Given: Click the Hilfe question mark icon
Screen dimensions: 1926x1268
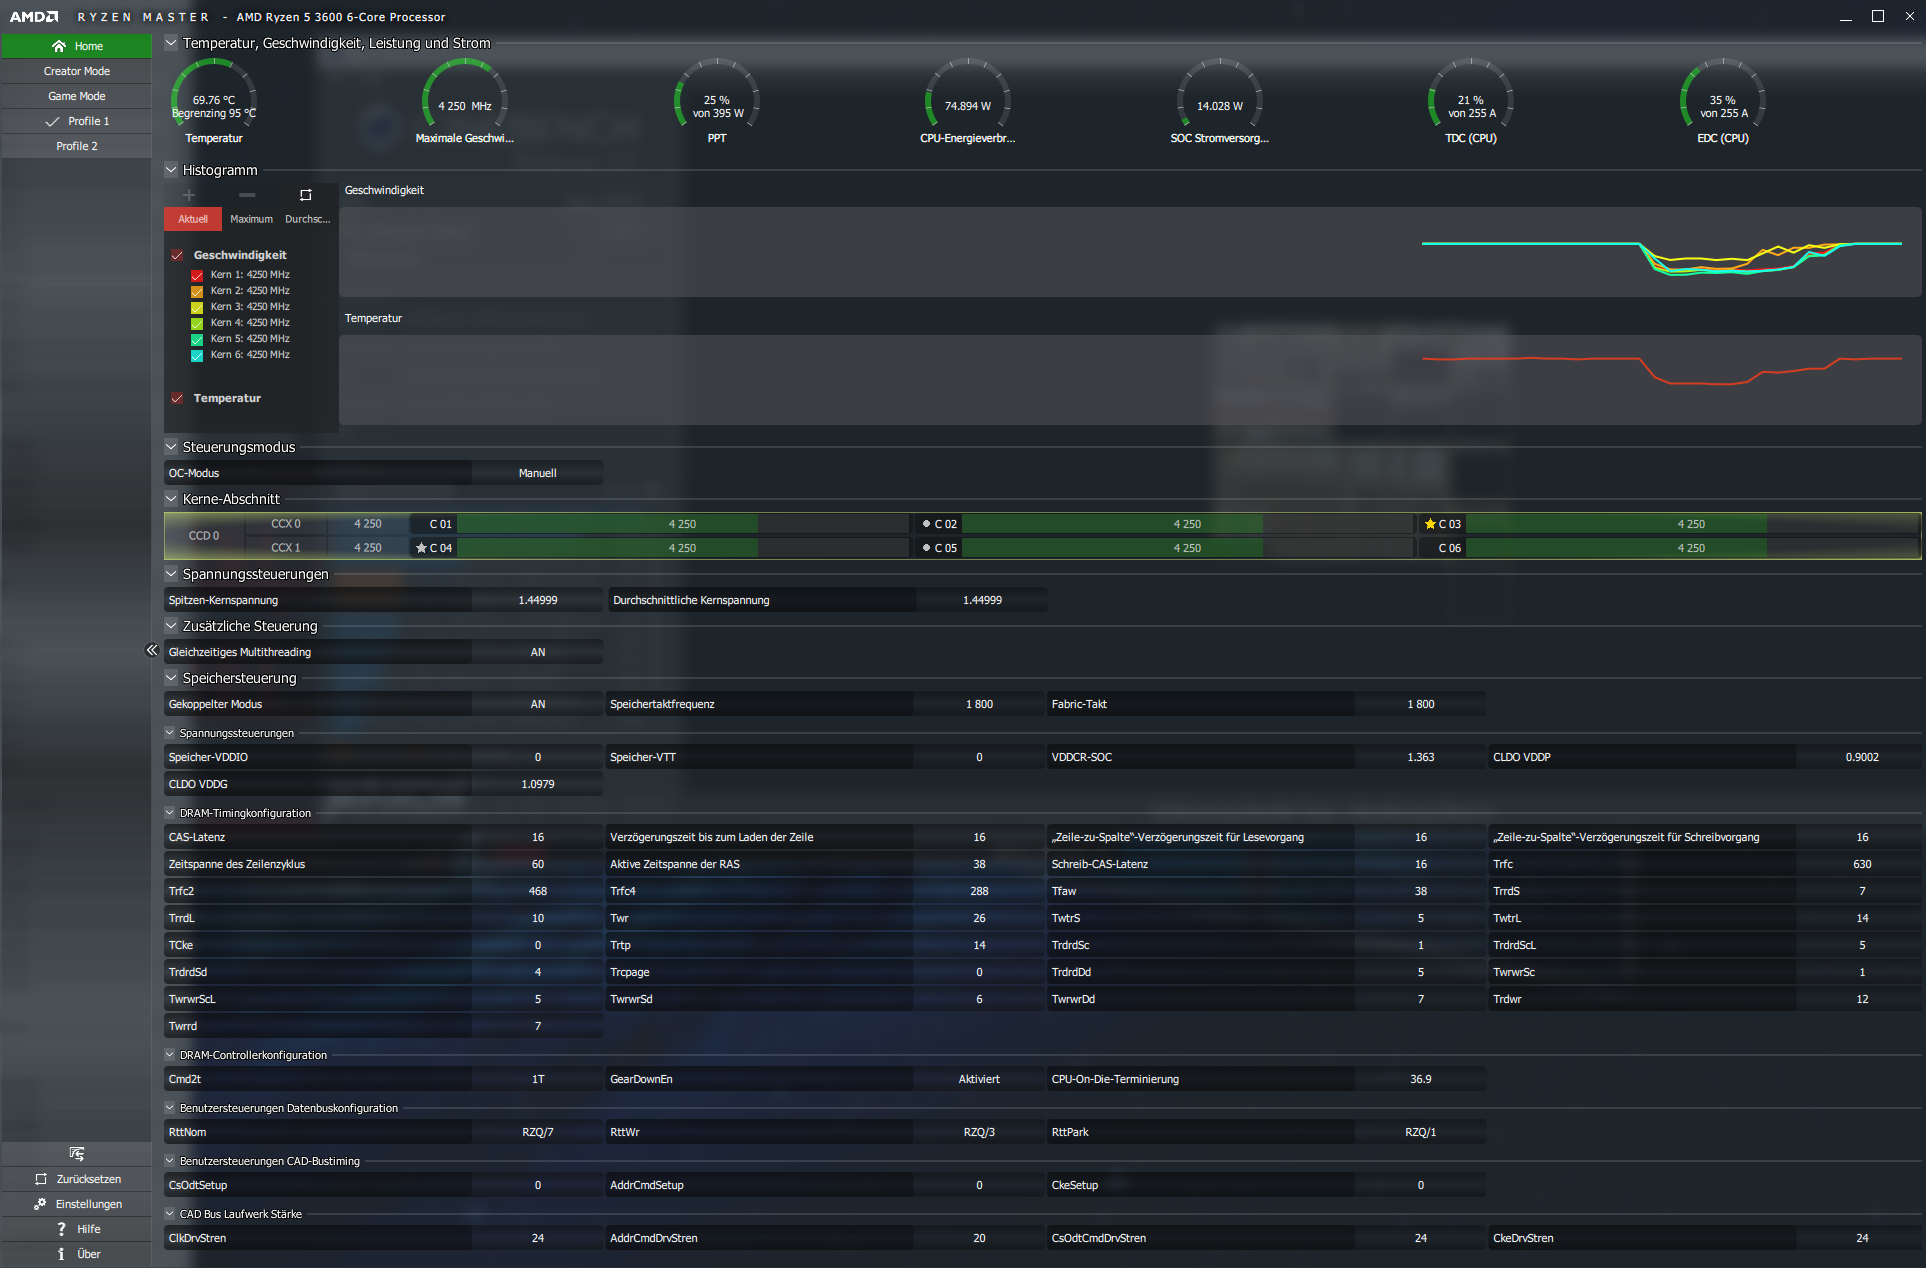Looking at the screenshot, I should click(x=61, y=1229).
